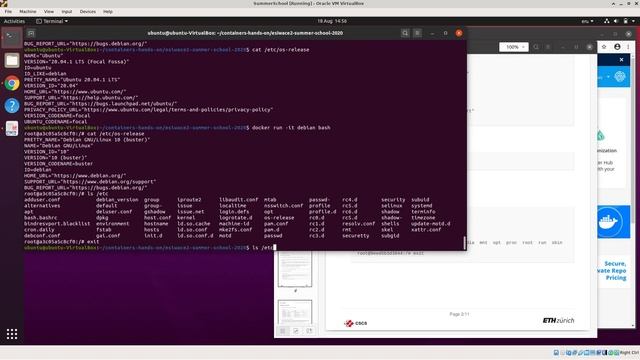Open the terminal hamburger menu
This screenshot has height=360, width=640.
[x=417, y=33]
